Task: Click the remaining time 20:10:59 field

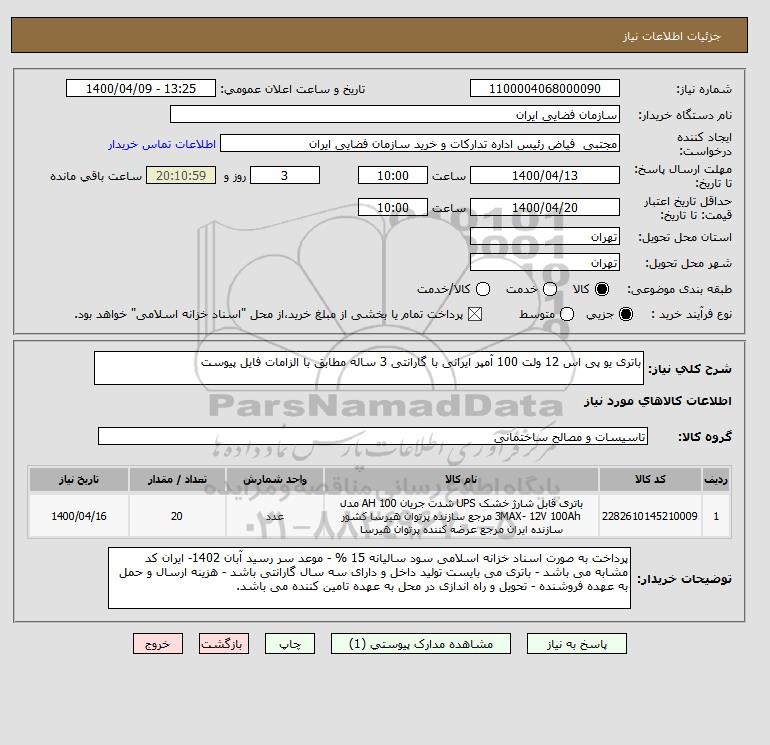Action: coord(181,175)
